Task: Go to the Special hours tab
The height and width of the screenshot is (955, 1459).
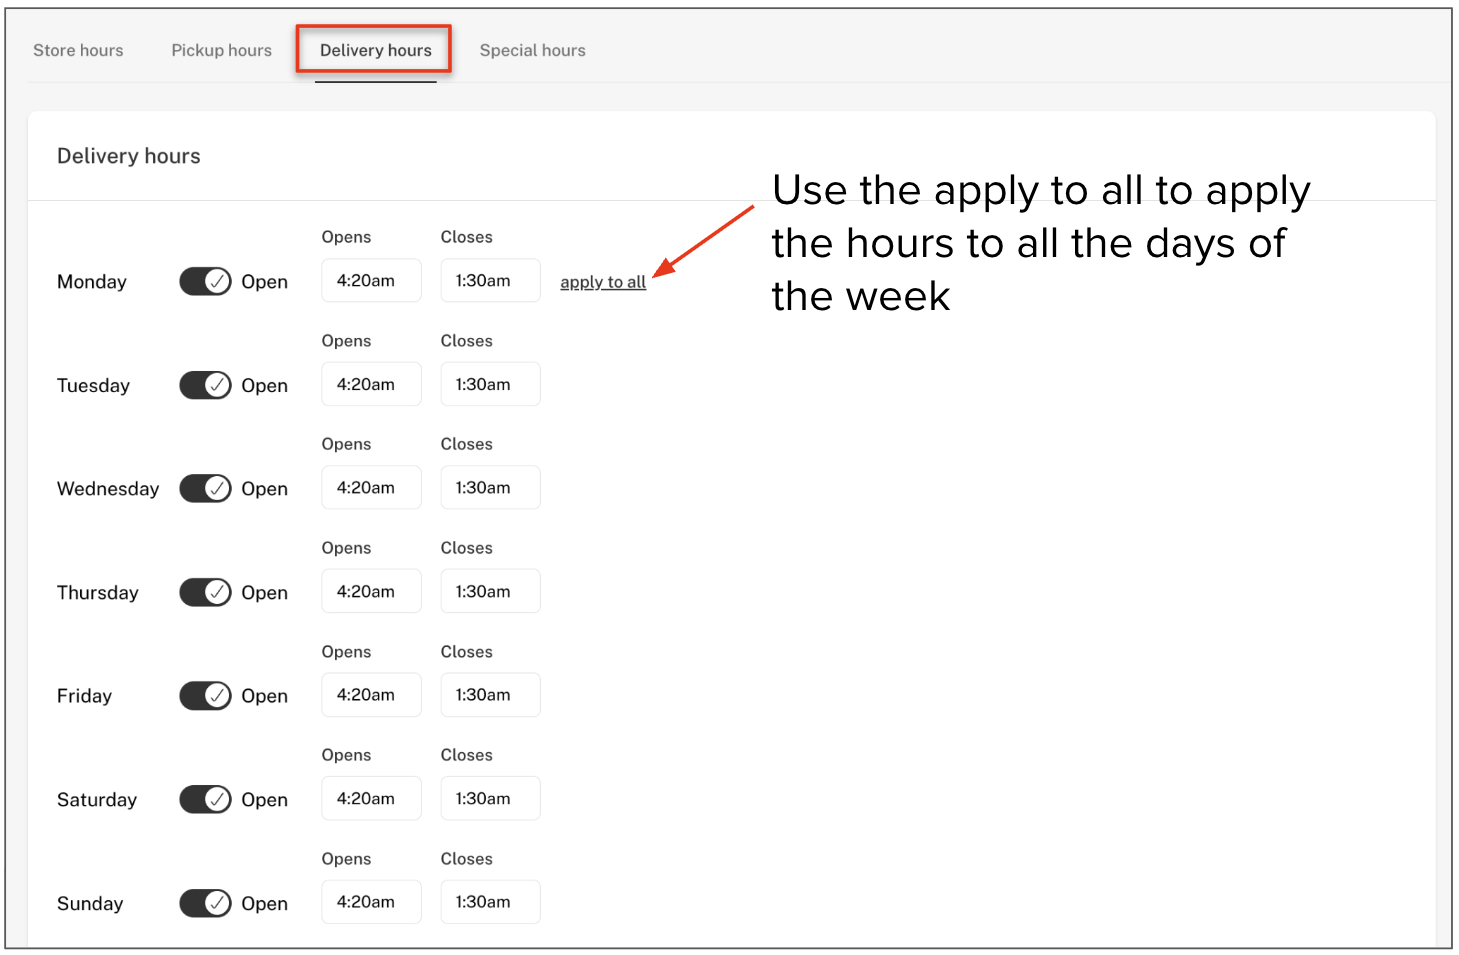Action: (532, 50)
